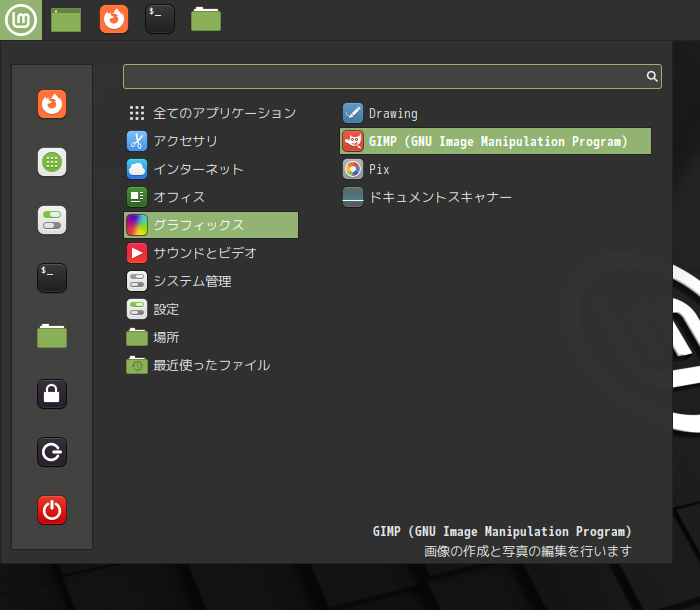Click the Drawing pencil icon
Image resolution: width=700 pixels, height=610 pixels.
(353, 113)
